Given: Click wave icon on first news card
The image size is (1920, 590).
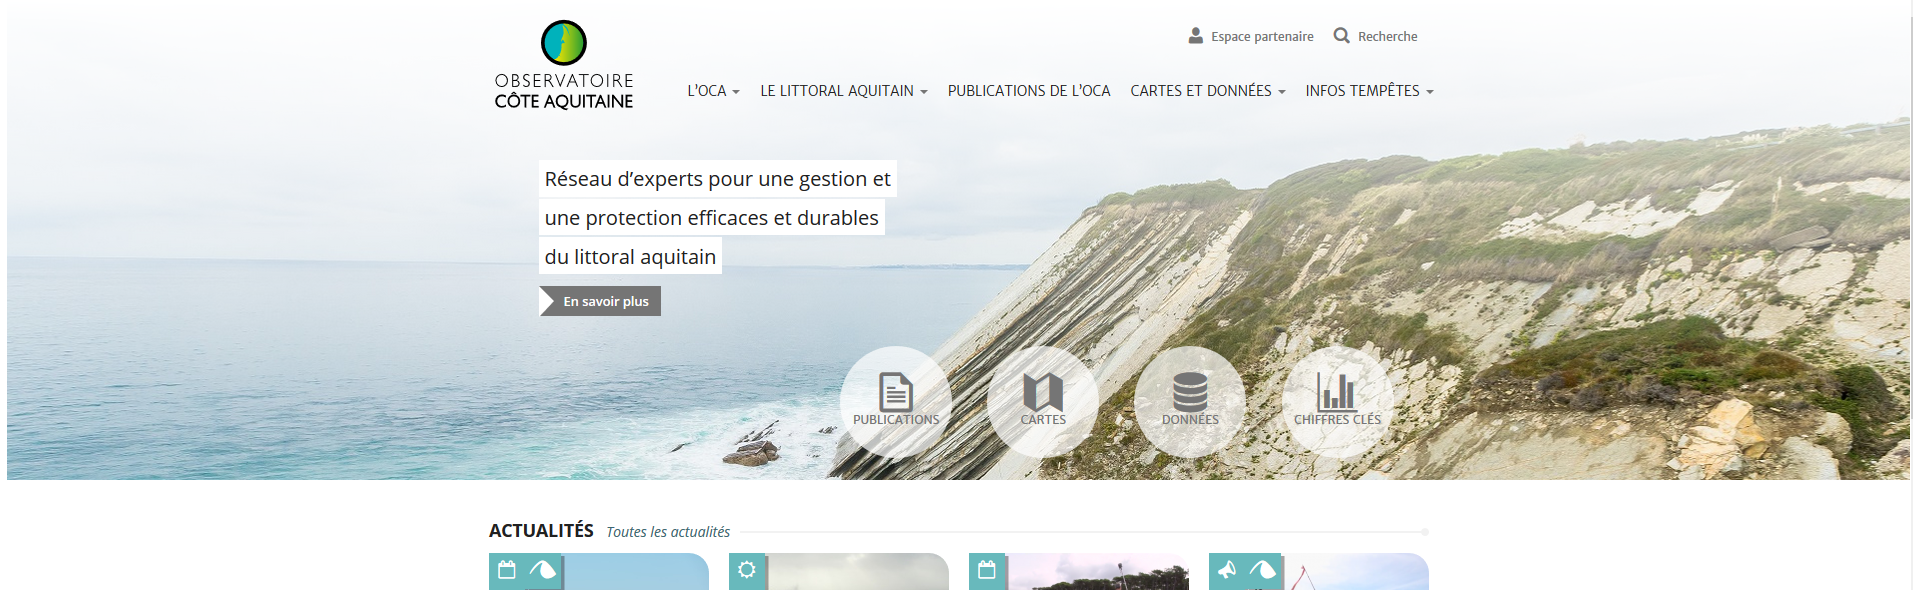Looking at the screenshot, I should 542,570.
